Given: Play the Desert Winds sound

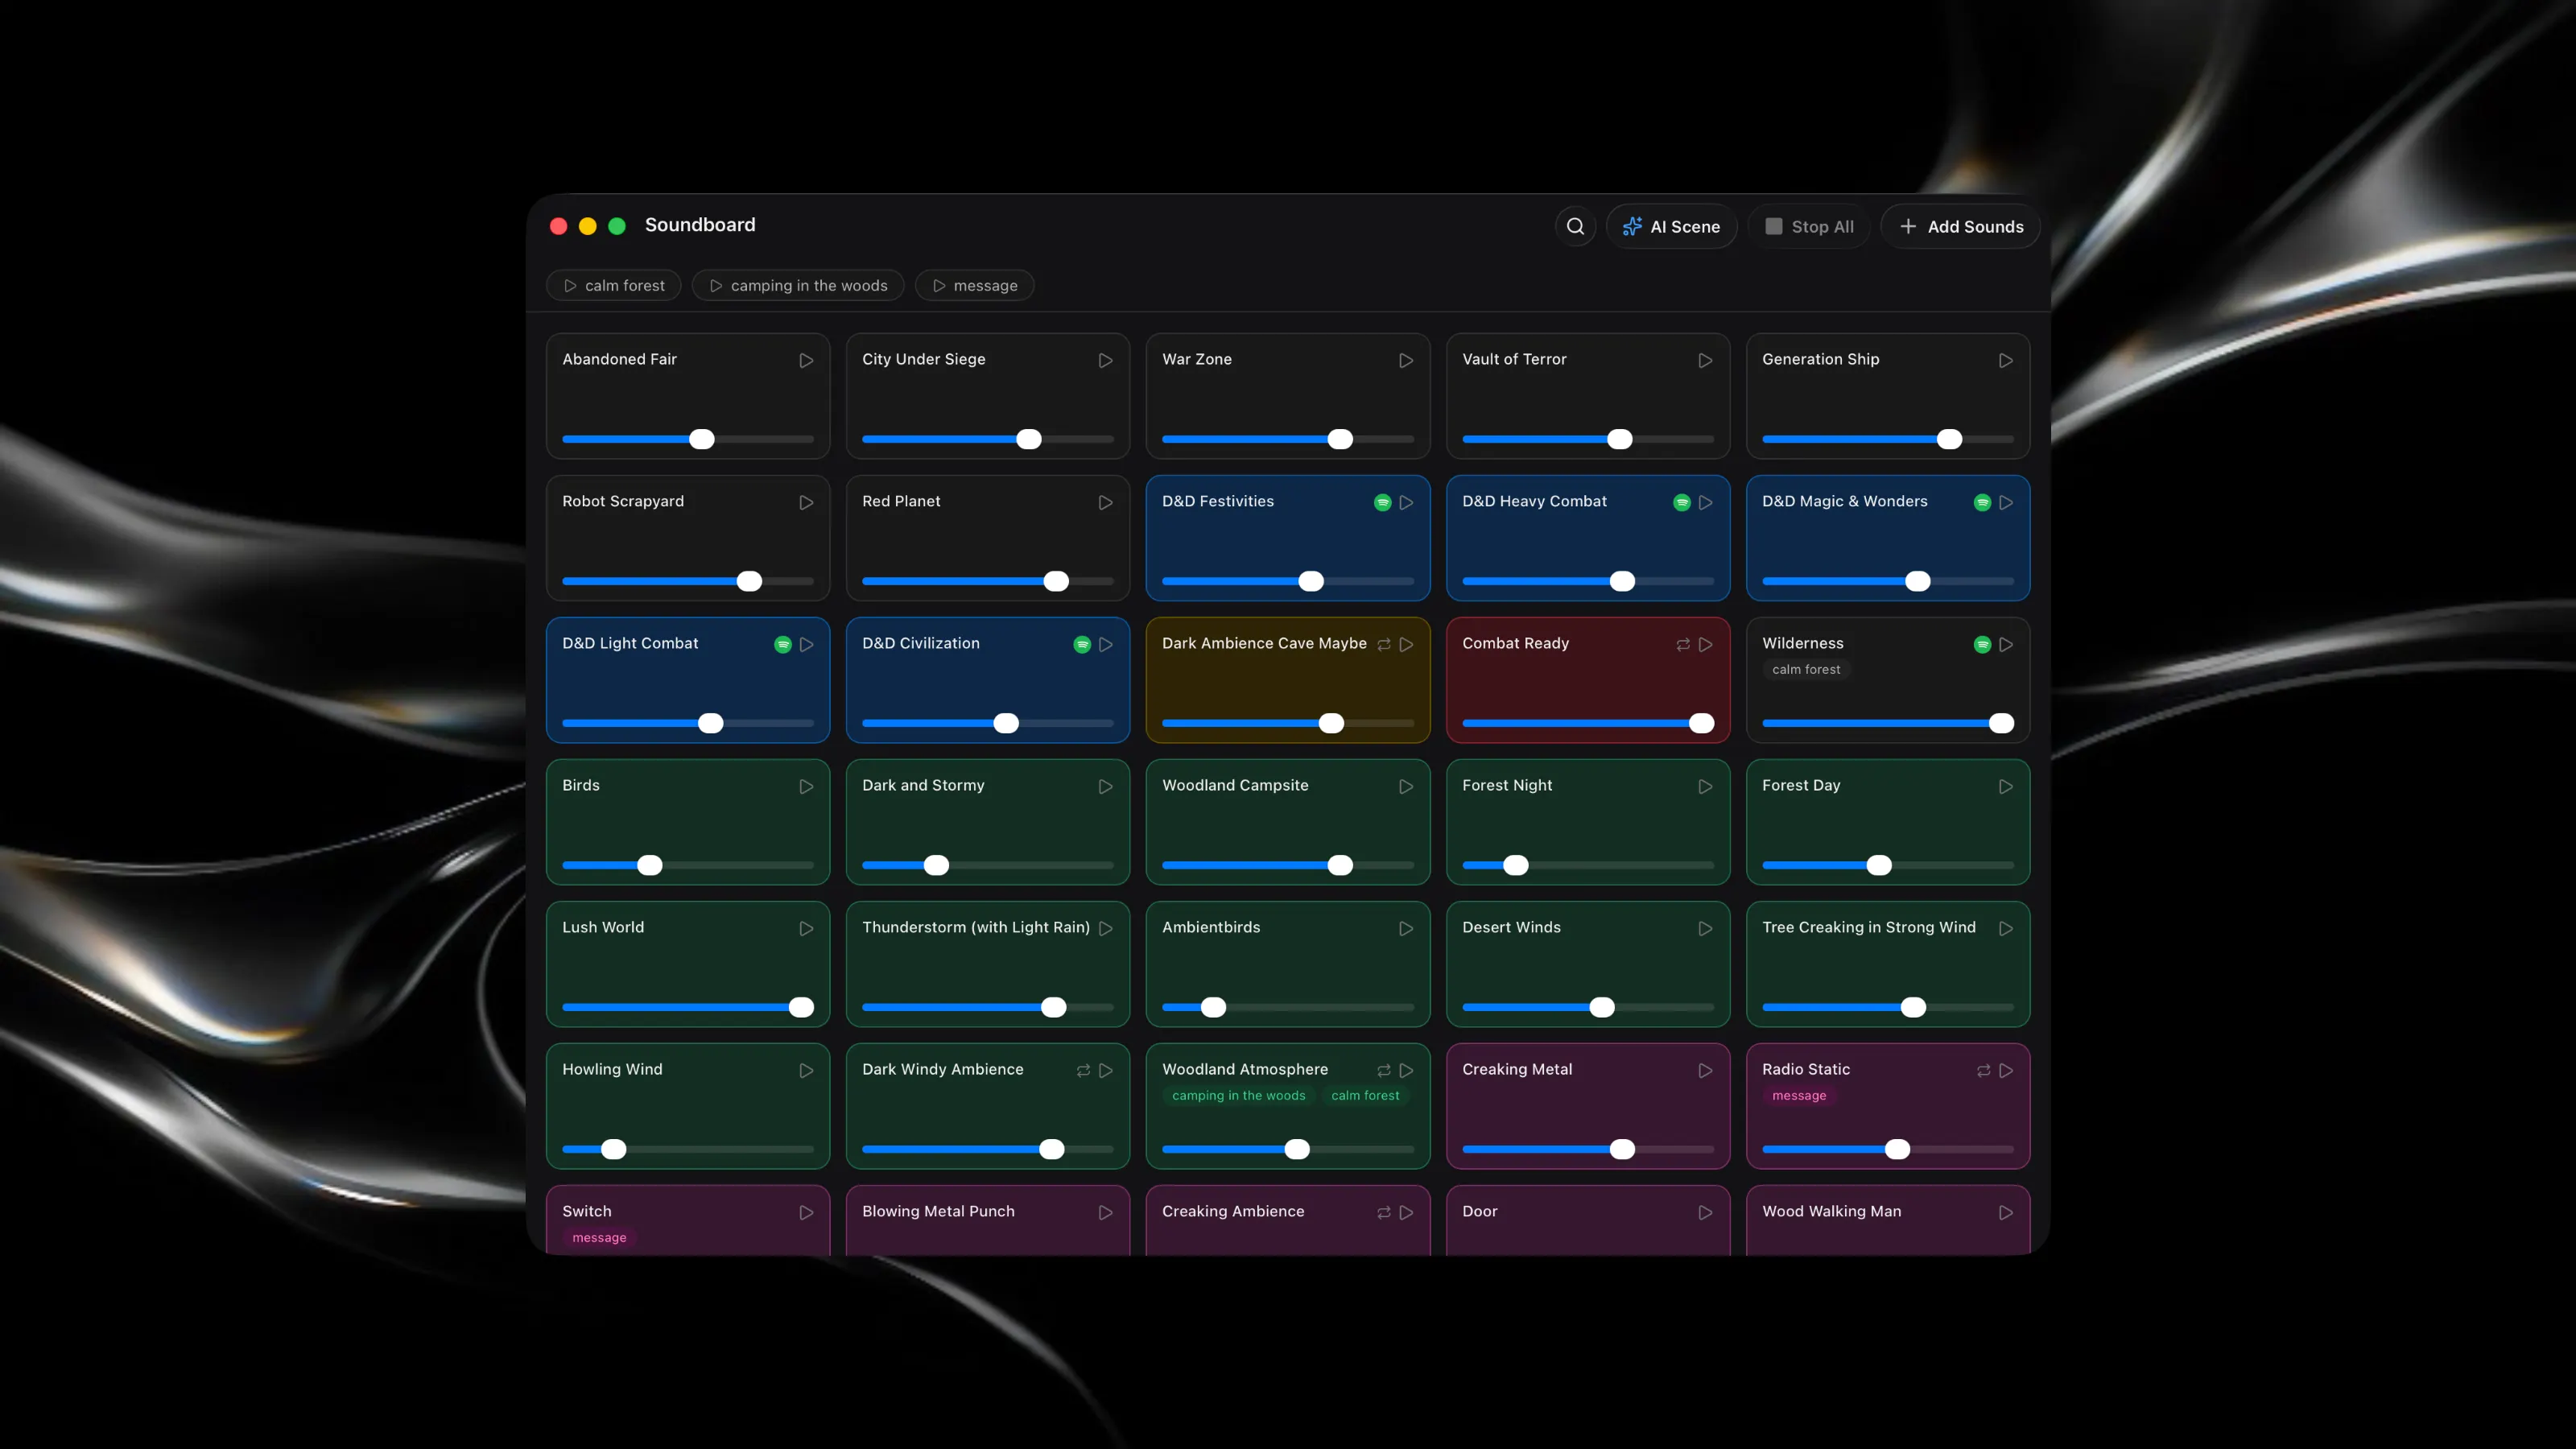Looking at the screenshot, I should pos(1705,928).
